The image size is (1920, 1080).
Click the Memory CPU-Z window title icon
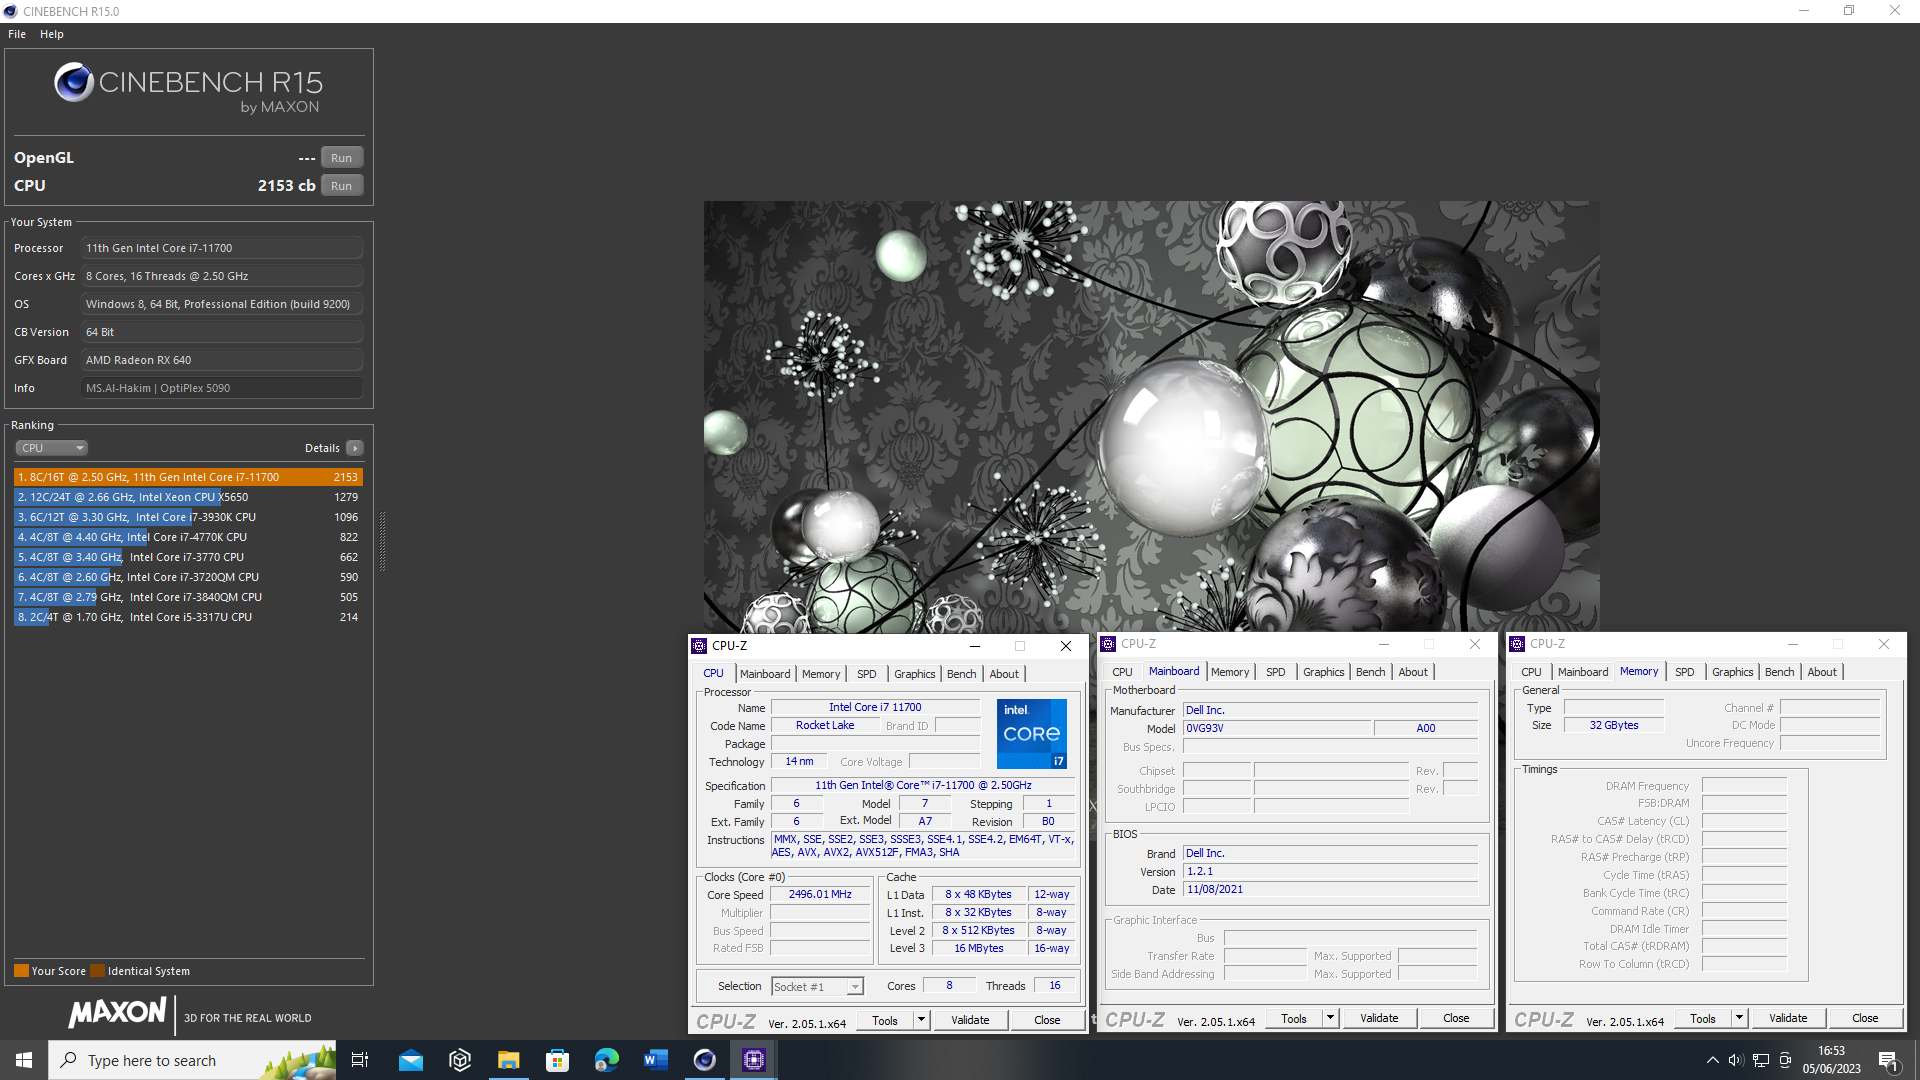point(1517,644)
